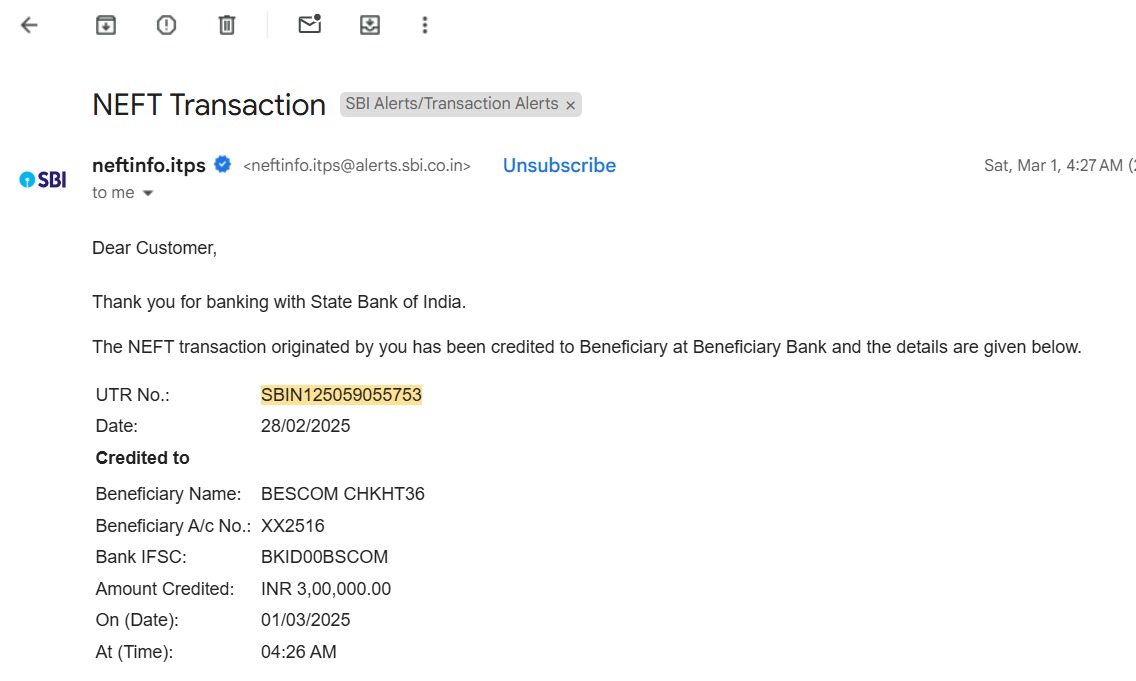Click the SBI Alerts/Transaction Alerts label chip
Image resolution: width=1136 pixels, height=681 pixels.
click(451, 104)
